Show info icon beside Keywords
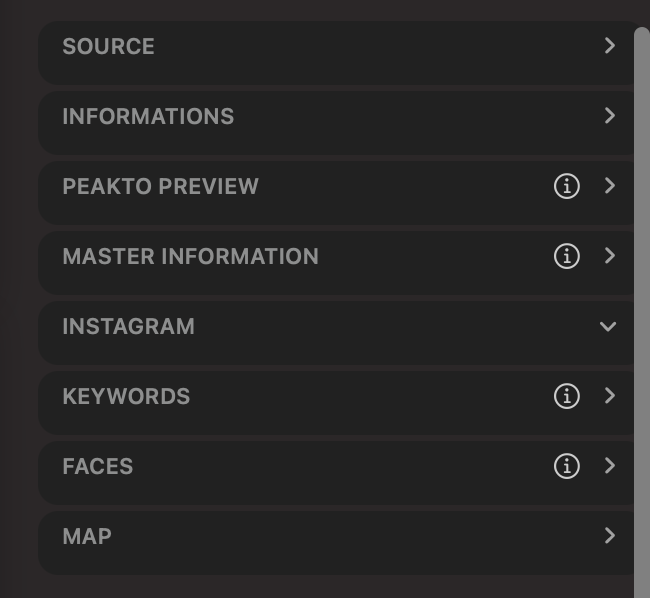The width and height of the screenshot is (650, 598). 566,396
